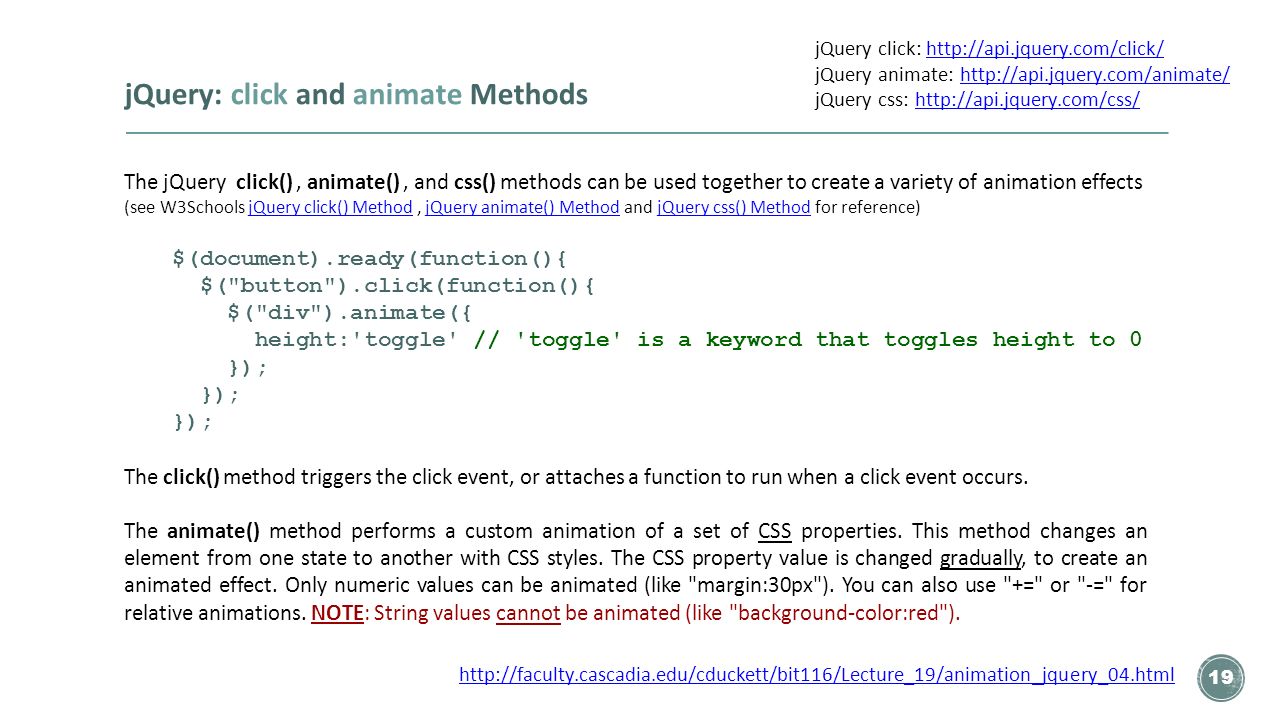Open the api.jquery.com/css/ link
Viewport: 1280px width, 720px height.
(x=1027, y=100)
